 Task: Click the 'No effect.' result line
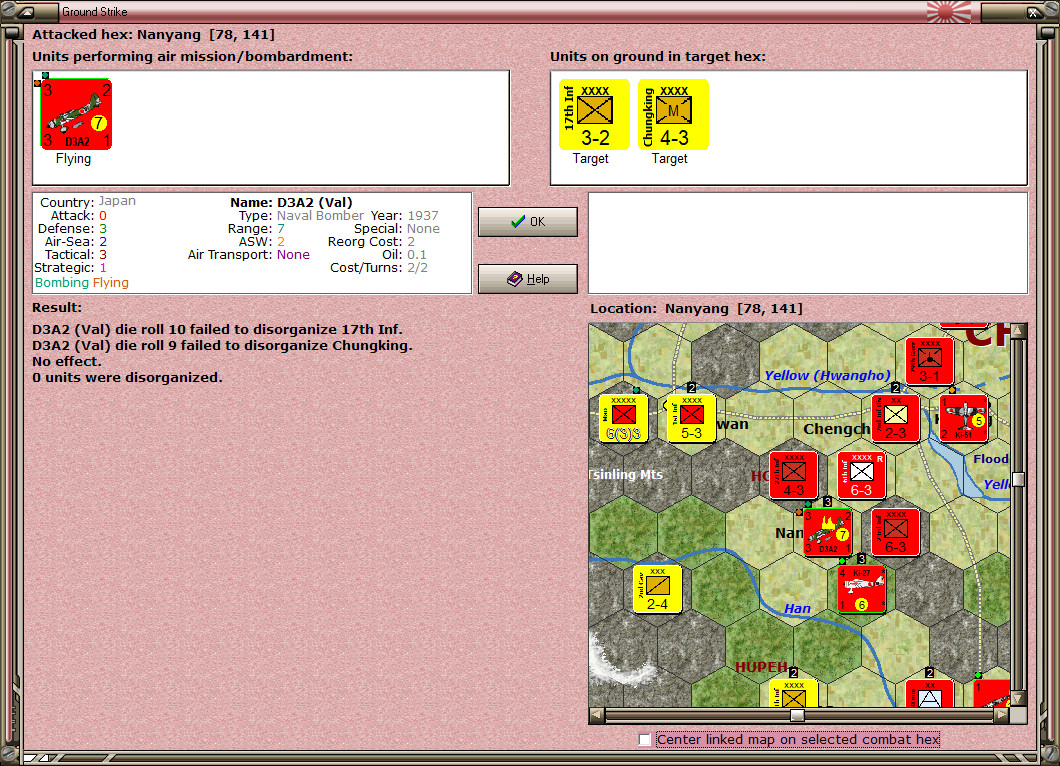[67, 362]
